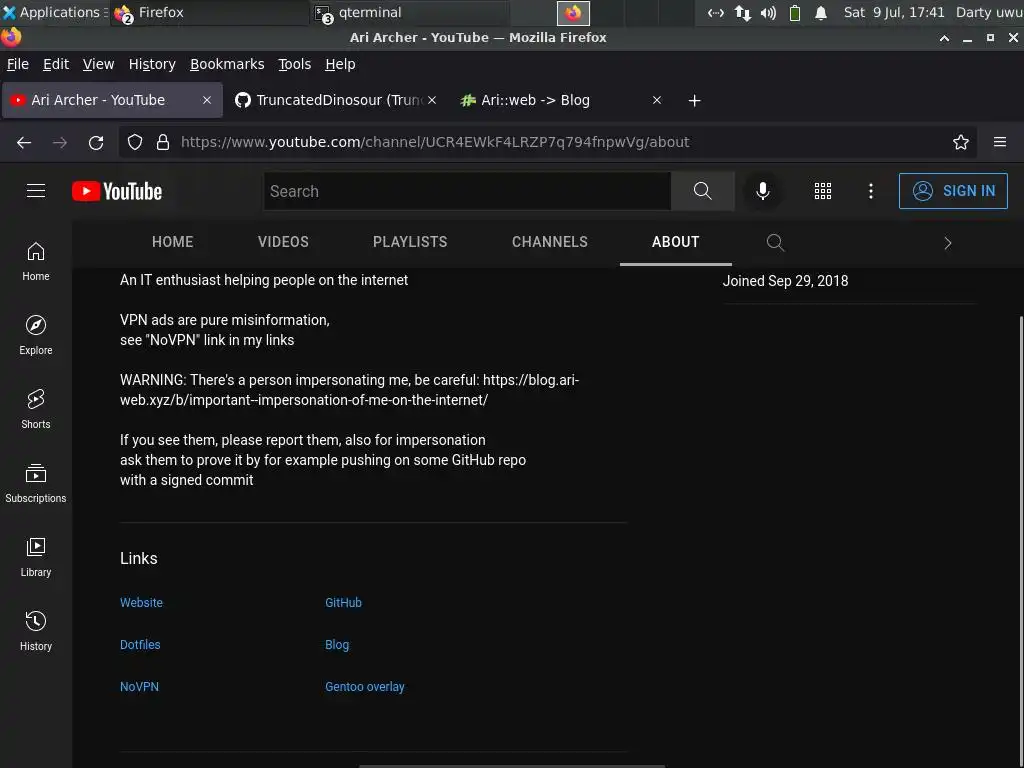Switch to qterminal in the taskbar
This screenshot has width=1024, height=768.
408,12
